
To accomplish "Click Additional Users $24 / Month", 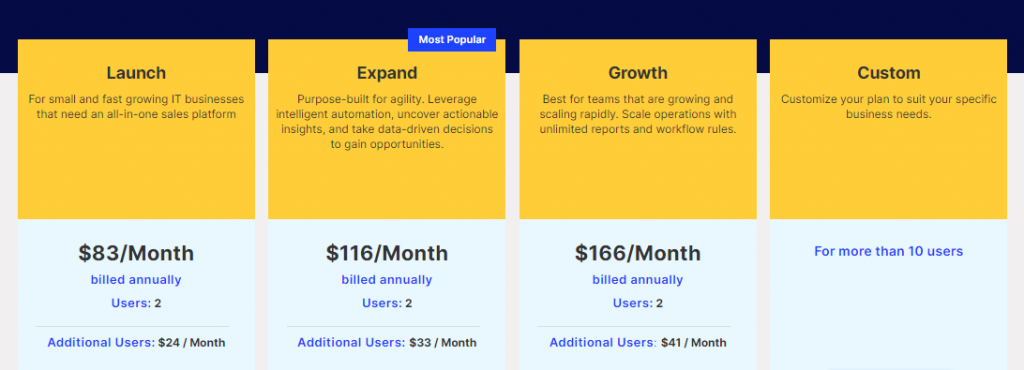I will click(x=136, y=343).
